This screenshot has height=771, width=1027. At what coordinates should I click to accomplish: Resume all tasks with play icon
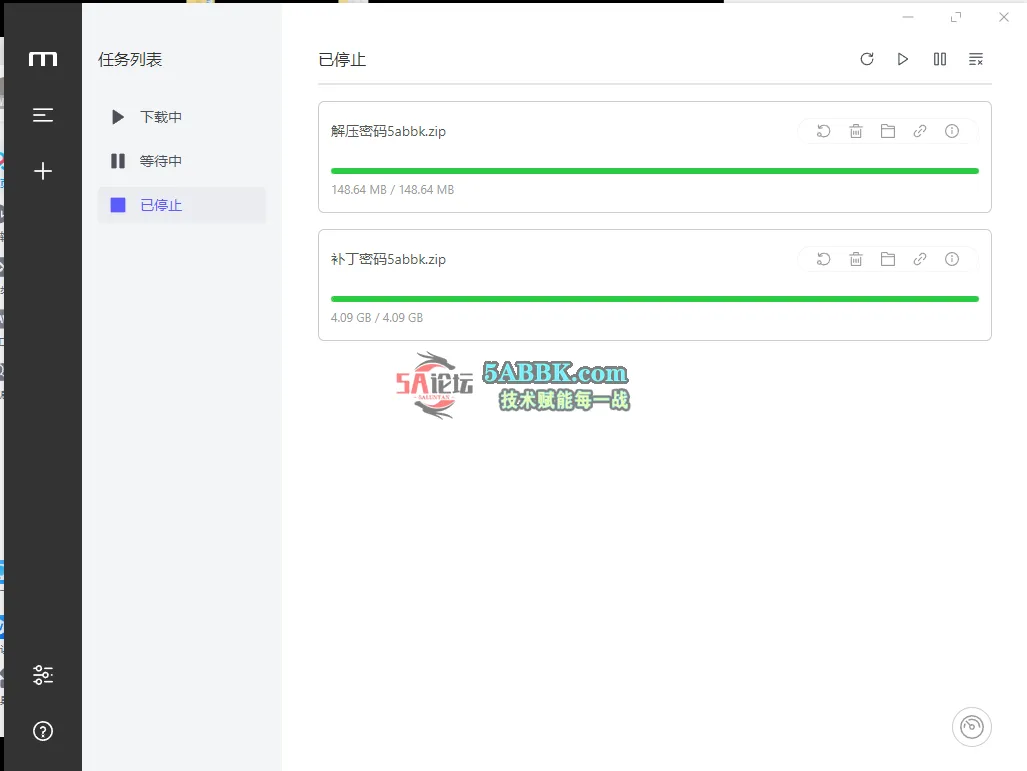[x=903, y=60]
